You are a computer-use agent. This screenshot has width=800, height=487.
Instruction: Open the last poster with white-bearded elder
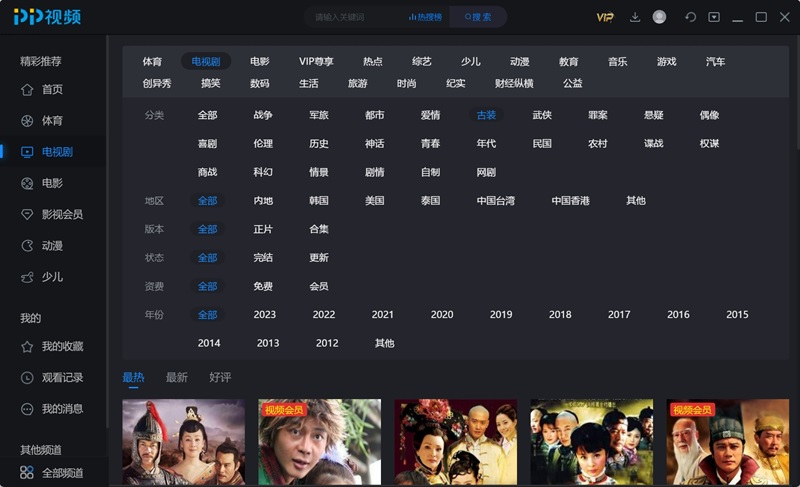pos(728,442)
